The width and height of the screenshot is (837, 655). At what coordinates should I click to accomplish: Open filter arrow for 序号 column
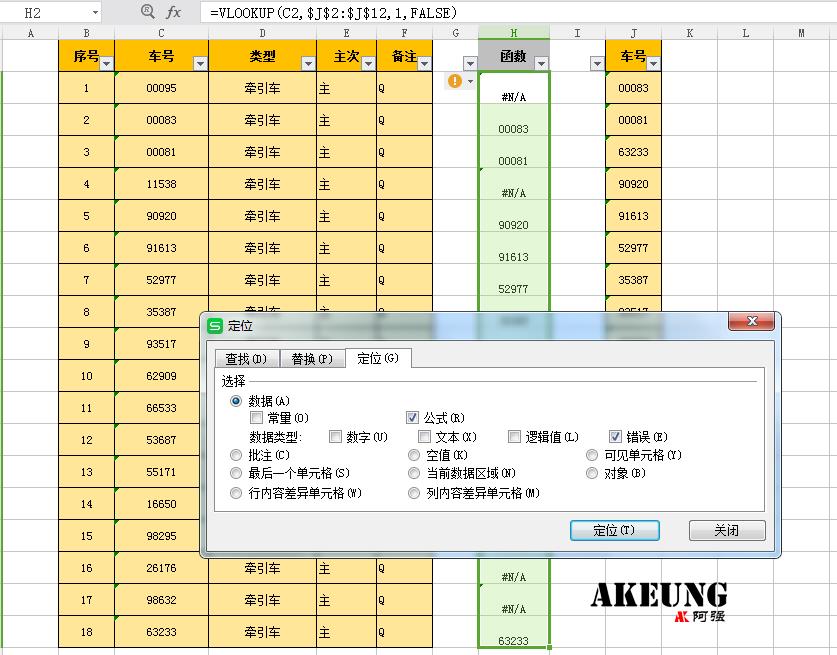[x=107, y=64]
